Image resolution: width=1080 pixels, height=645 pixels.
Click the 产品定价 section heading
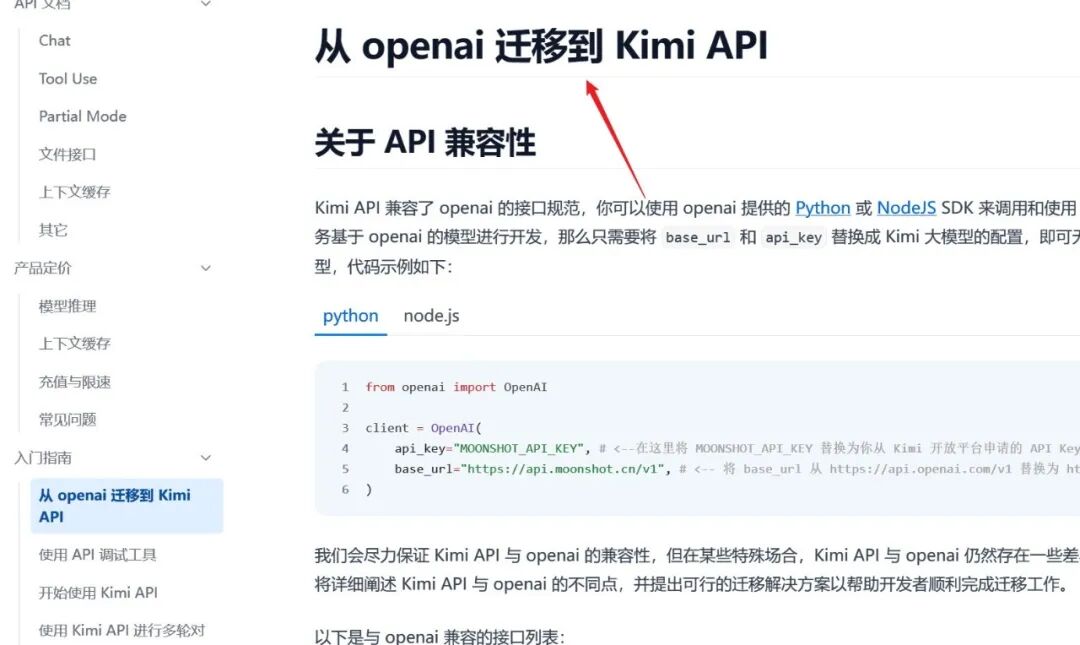pyautogui.click(x=43, y=268)
